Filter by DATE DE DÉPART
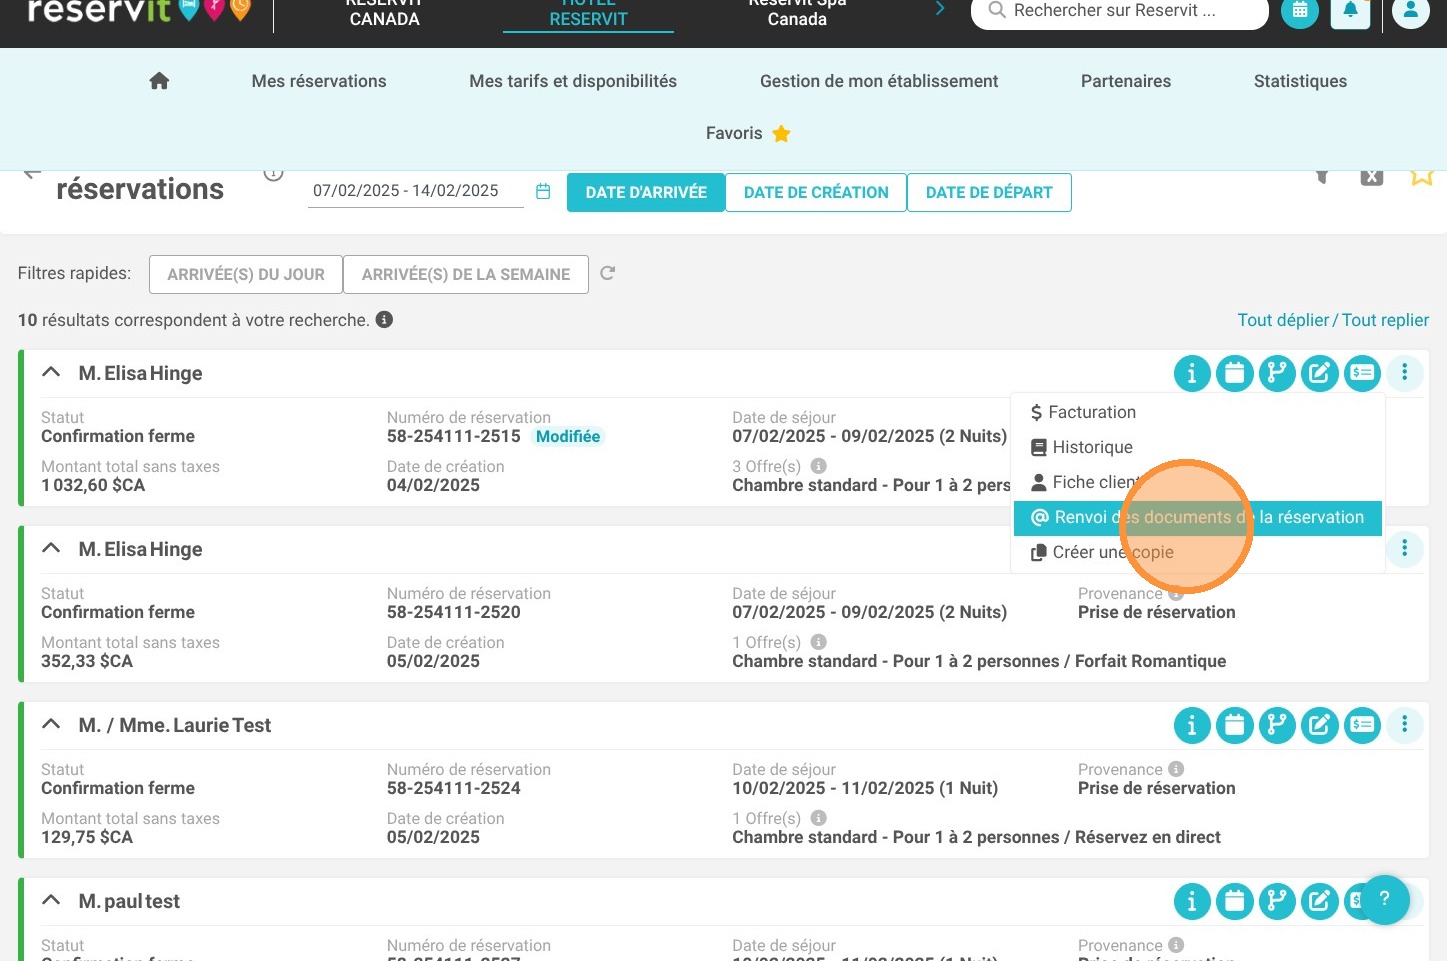 click(989, 192)
